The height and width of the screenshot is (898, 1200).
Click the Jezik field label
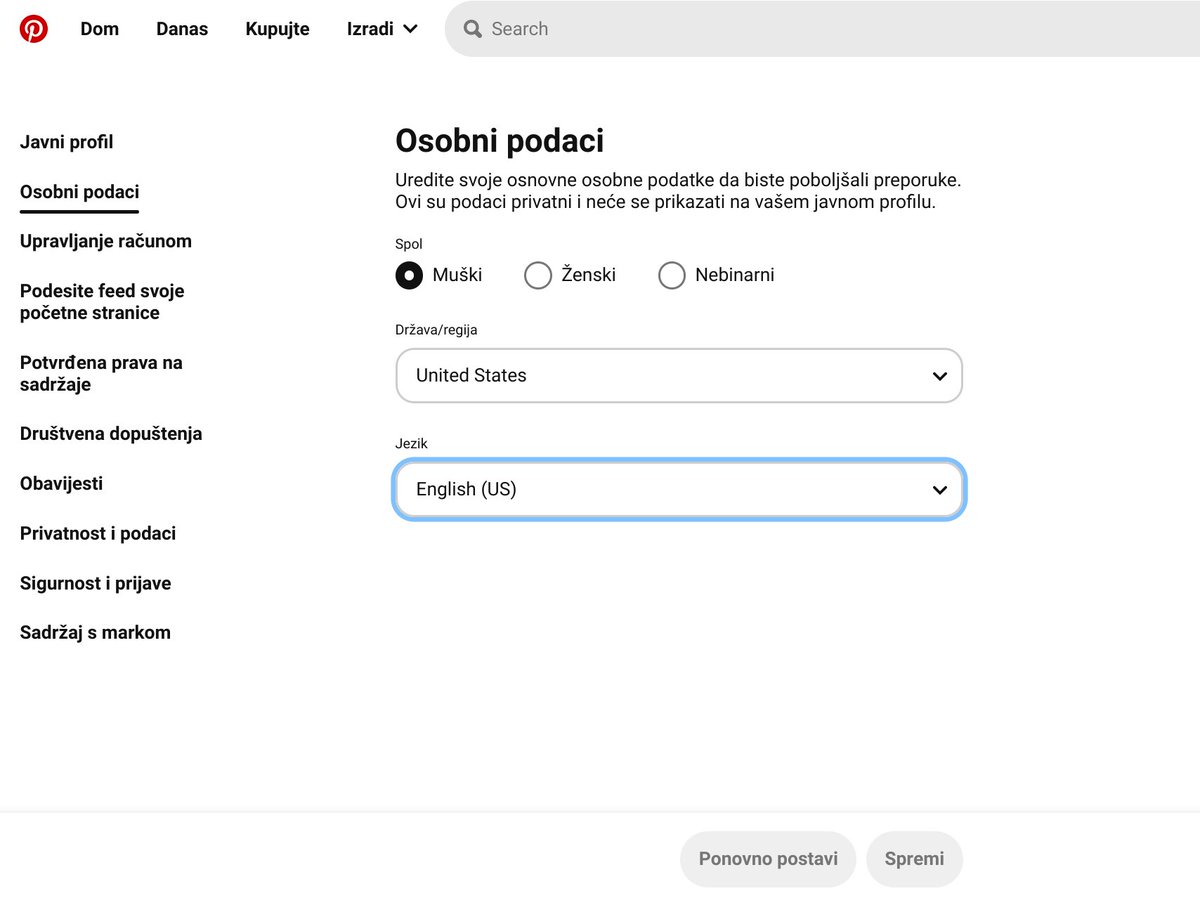coord(411,443)
